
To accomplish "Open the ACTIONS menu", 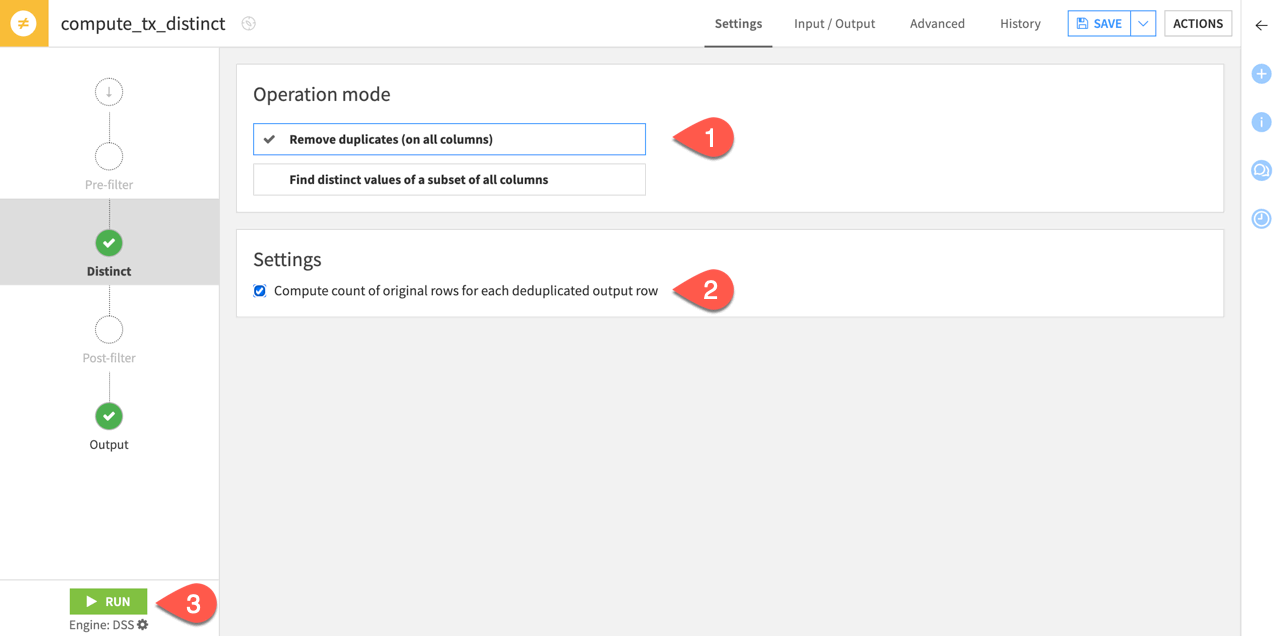I will 1198,23.
